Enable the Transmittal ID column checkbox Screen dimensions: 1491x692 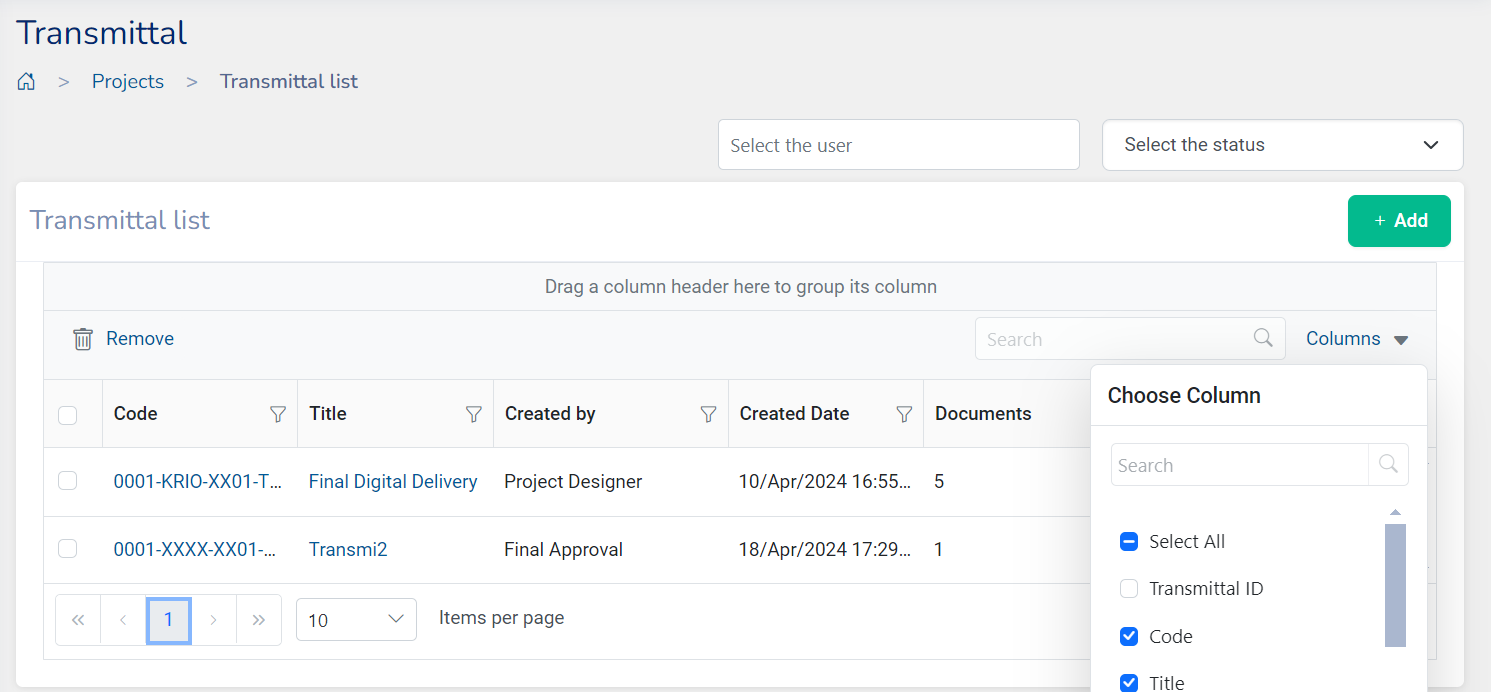(1129, 589)
